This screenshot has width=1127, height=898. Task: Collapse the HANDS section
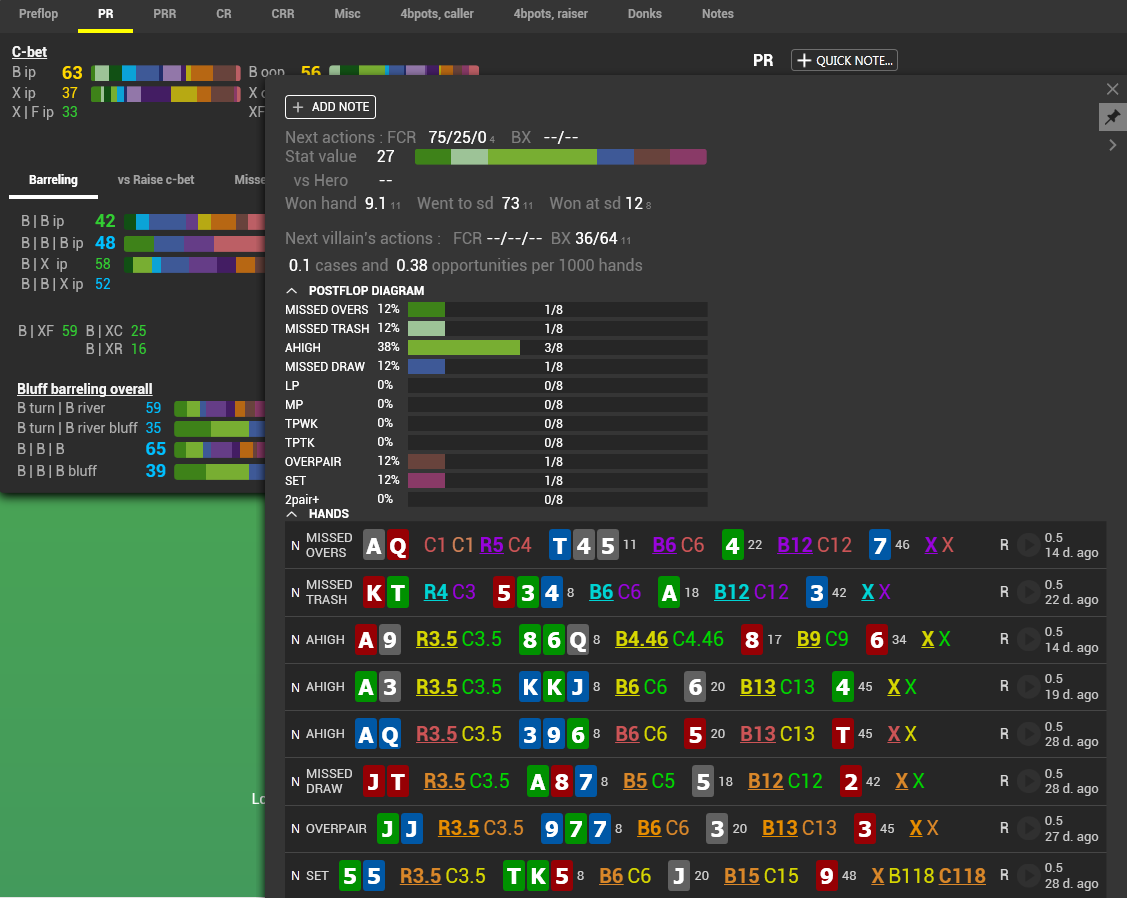coord(292,514)
